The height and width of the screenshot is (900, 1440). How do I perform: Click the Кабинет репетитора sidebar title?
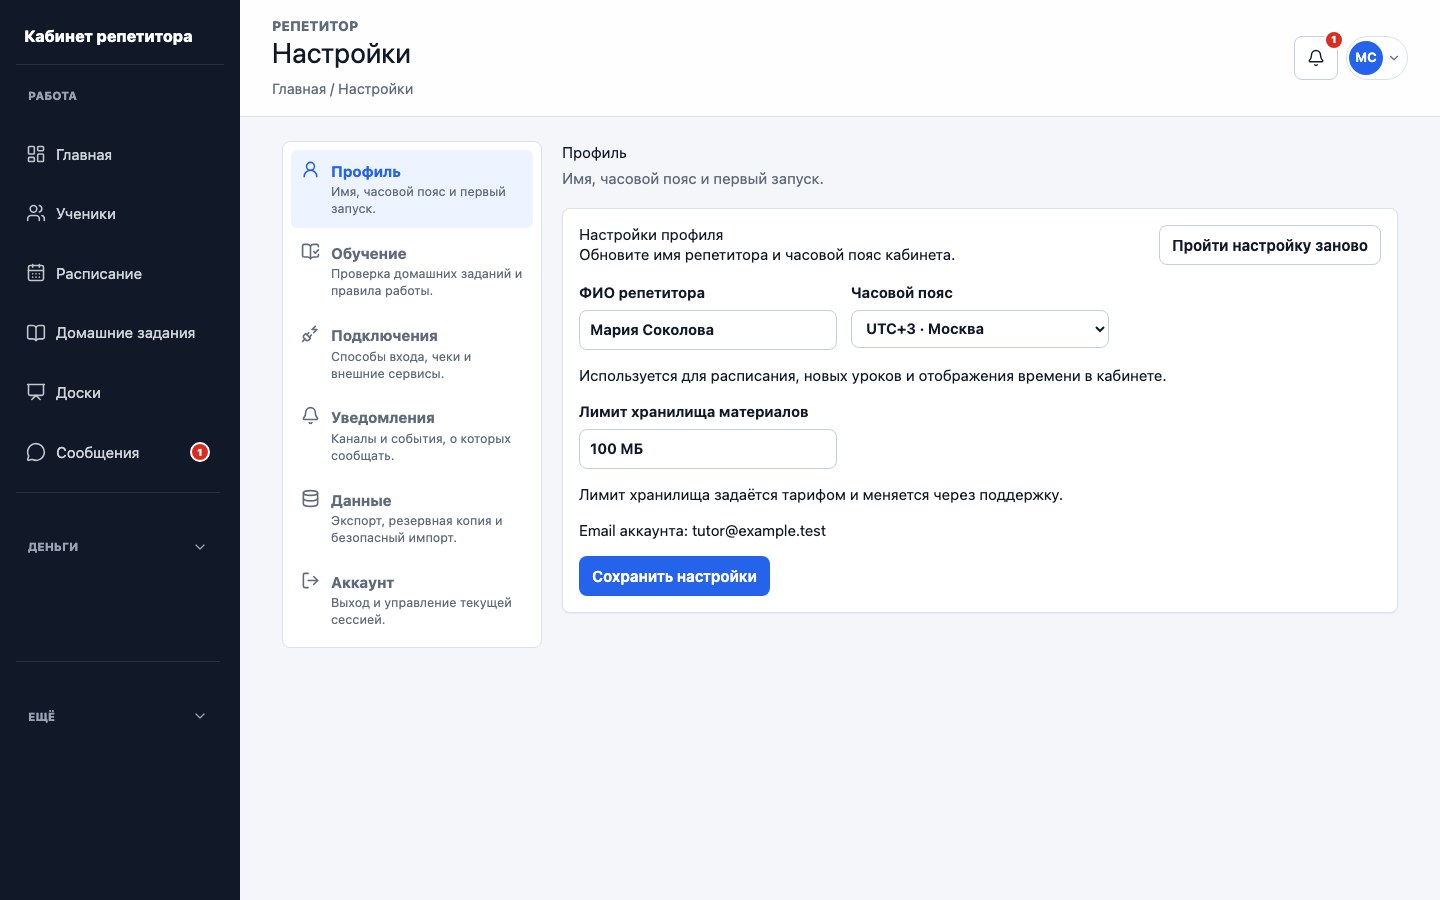click(x=108, y=36)
